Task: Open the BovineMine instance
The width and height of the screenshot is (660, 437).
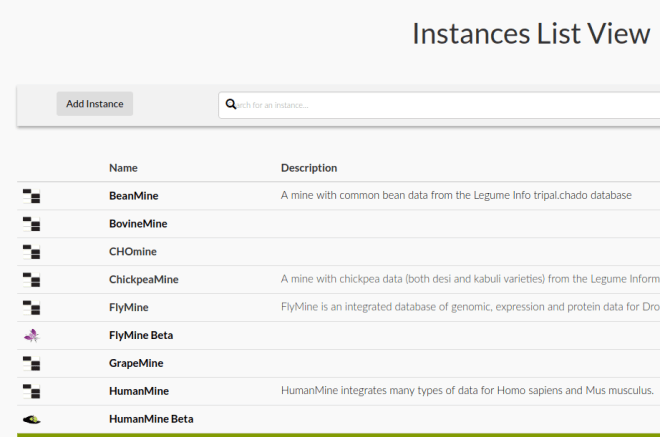Action: 138,224
